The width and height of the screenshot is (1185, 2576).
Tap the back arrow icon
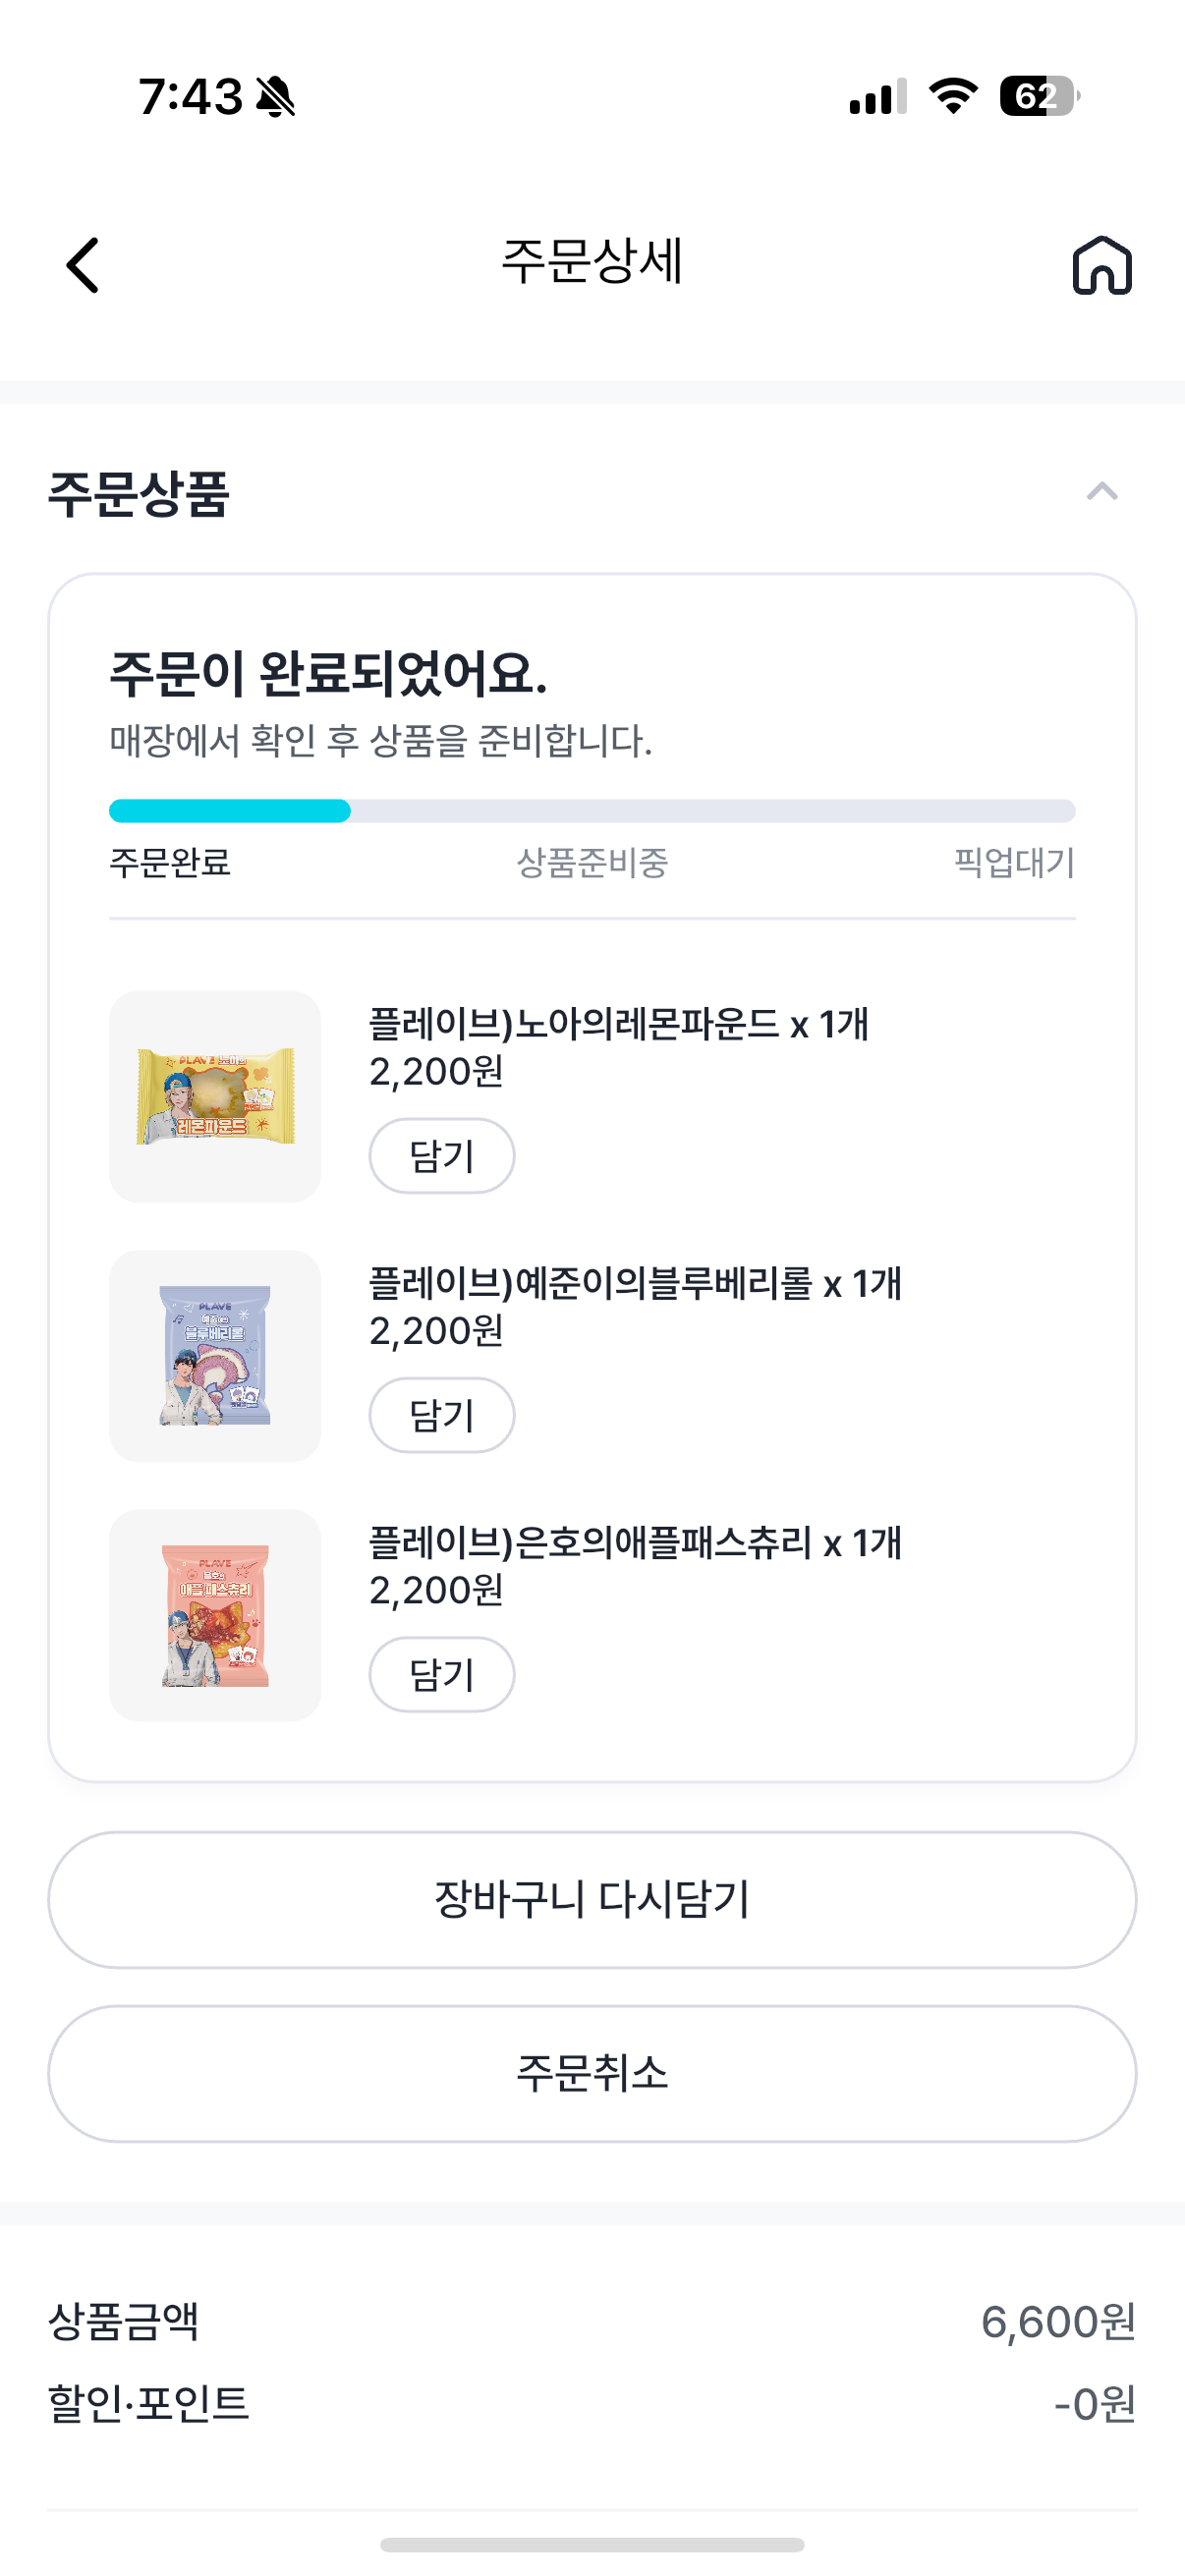pos(83,265)
